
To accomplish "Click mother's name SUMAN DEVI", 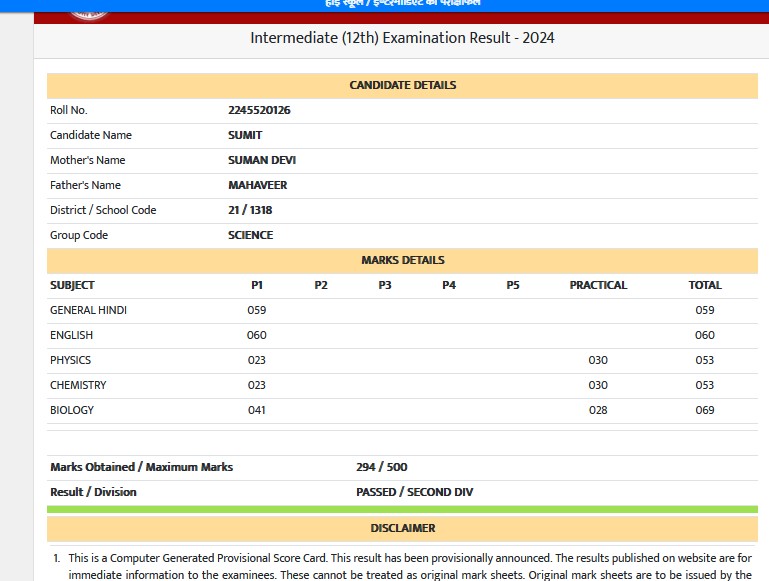I will 262,160.
